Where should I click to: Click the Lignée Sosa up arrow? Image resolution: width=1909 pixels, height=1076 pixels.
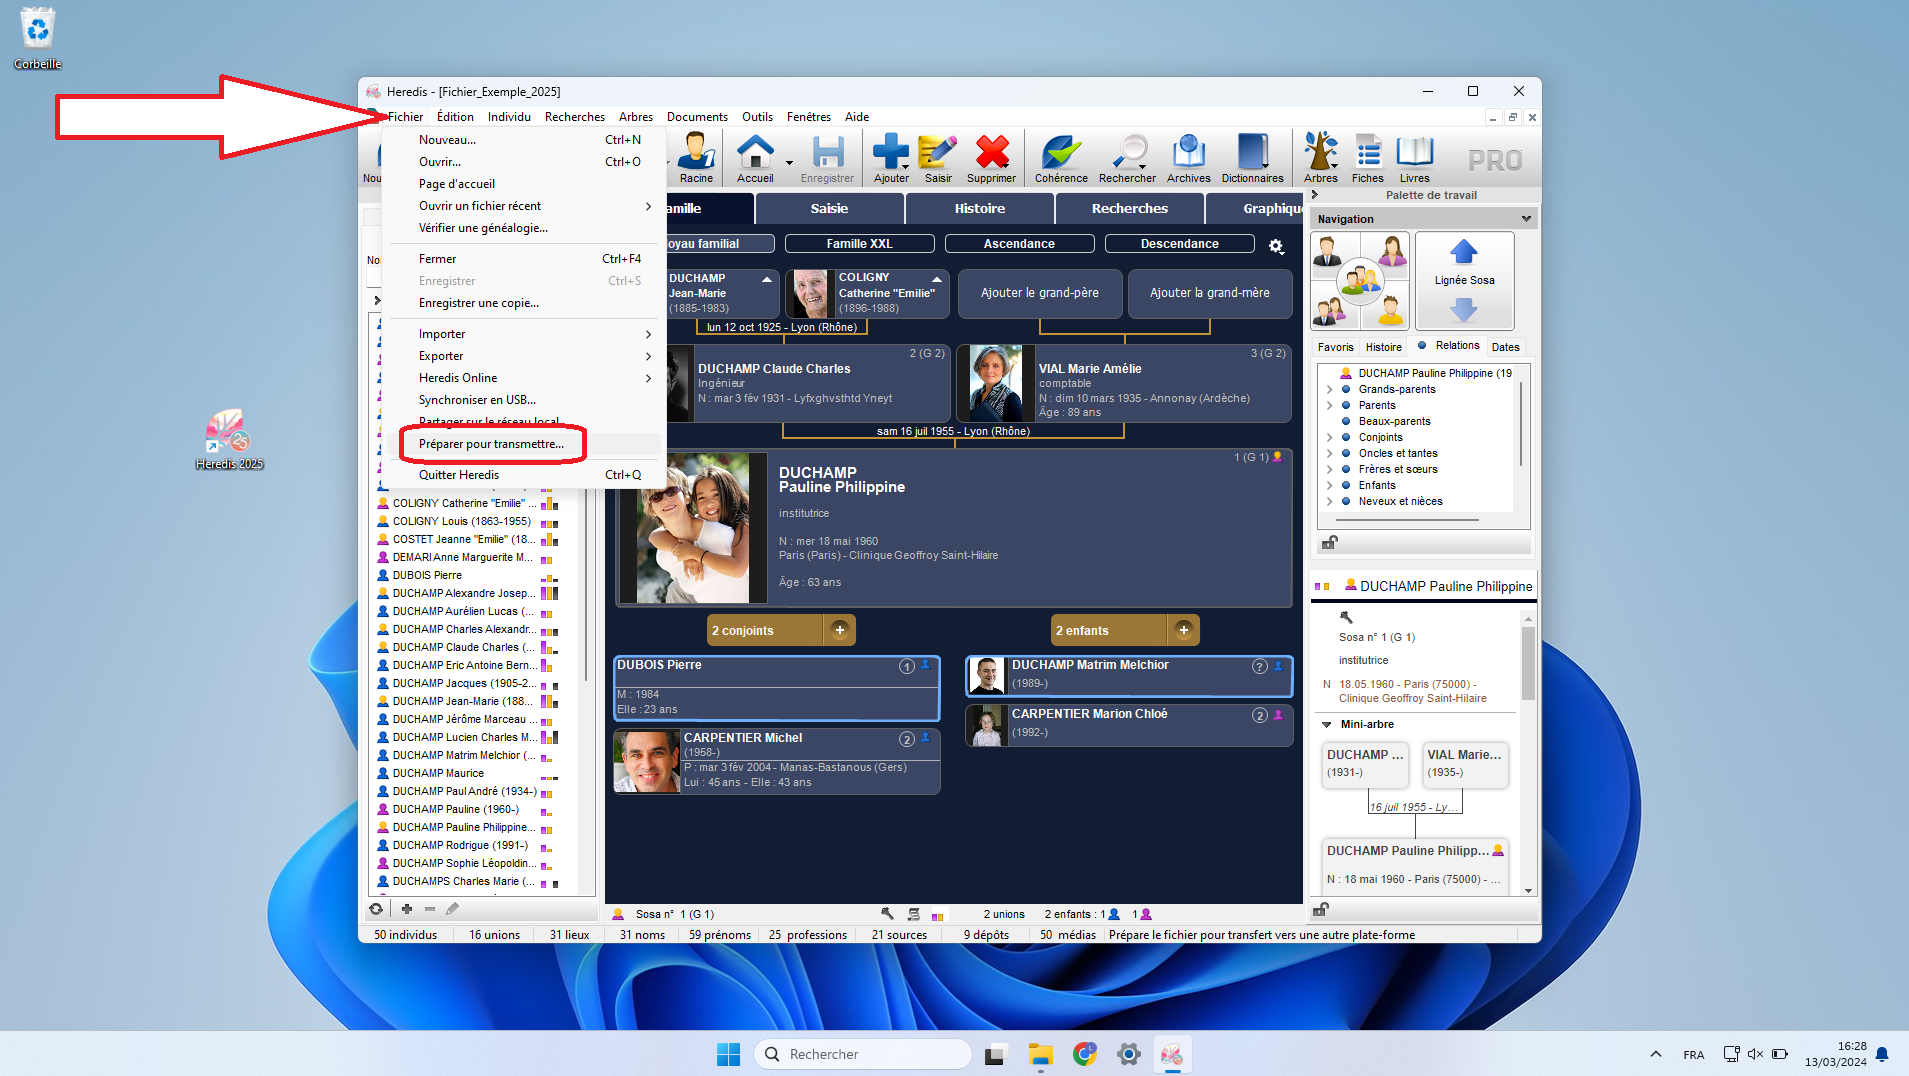tap(1463, 252)
